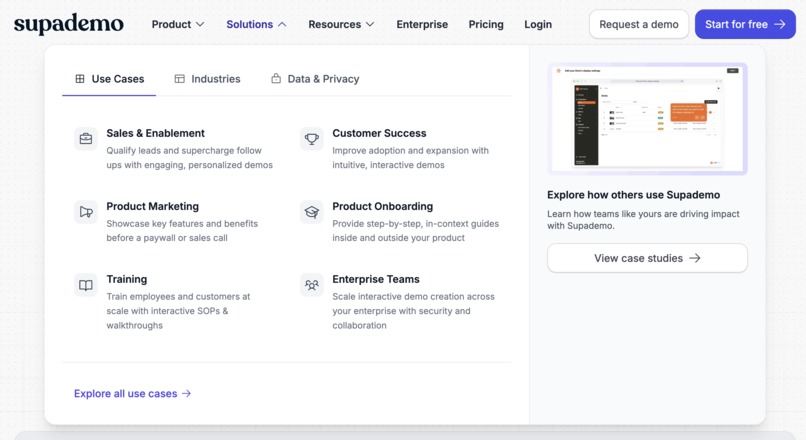
Task: Click the arrow in Start for free
Action: pos(780,24)
